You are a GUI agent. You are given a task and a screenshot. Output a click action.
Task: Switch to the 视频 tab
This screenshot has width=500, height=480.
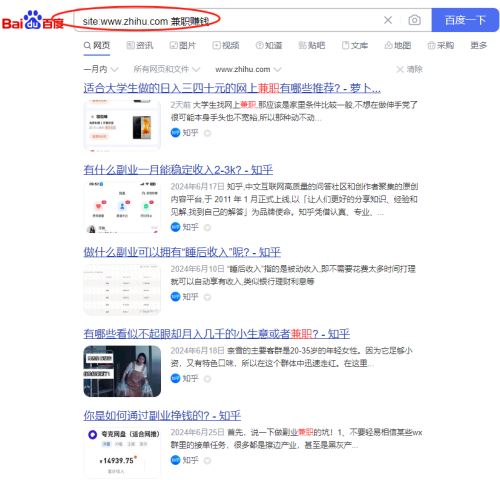click(x=226, y=45)
